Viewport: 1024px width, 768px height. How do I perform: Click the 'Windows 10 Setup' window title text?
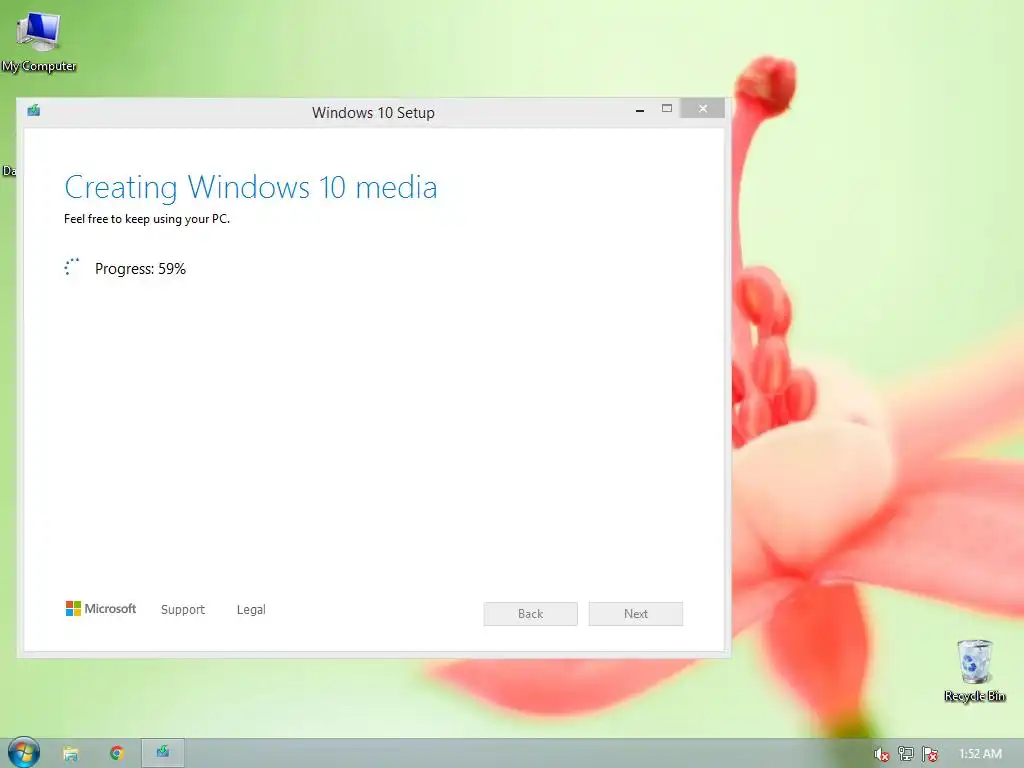[x=373, y=112]
